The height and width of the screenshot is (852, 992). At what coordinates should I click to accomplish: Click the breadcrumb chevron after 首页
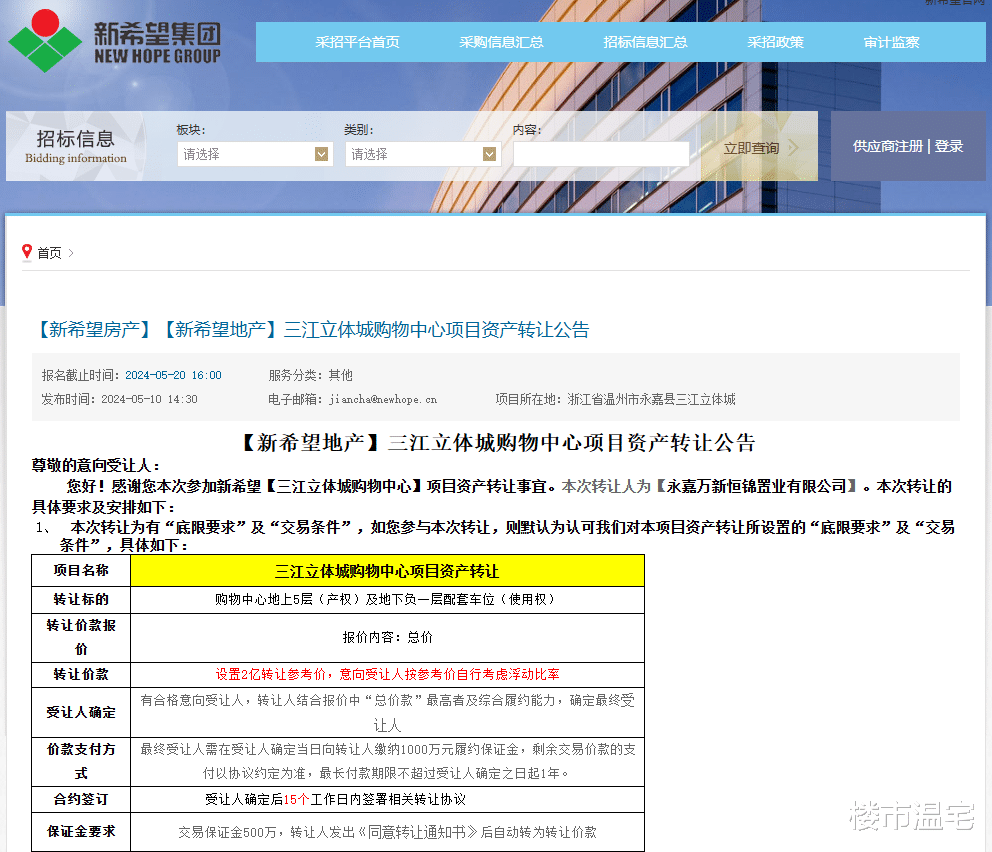coord(71,253)
